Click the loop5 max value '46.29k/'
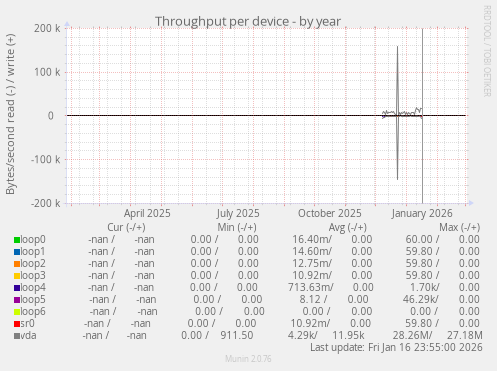497x371 pixels. point(421,299)
